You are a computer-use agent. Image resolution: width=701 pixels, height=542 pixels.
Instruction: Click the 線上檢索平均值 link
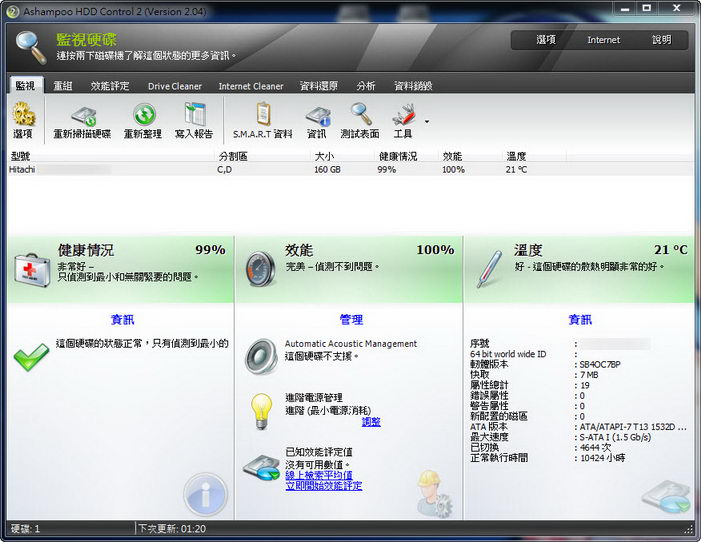[x=318, y=474]
